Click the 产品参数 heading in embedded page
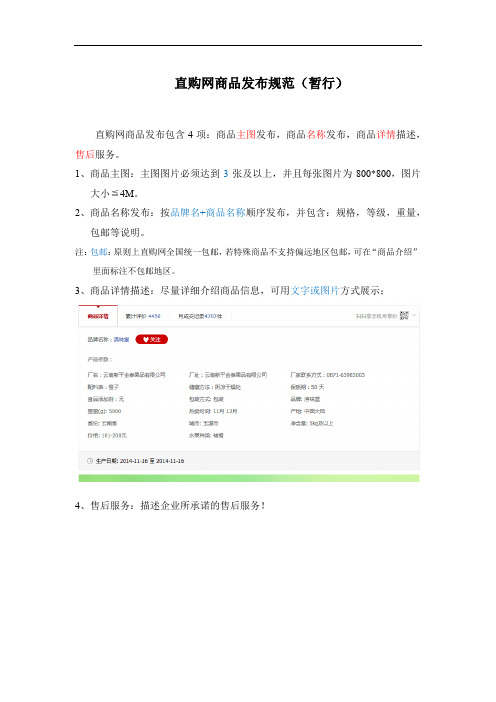 [99, 359]
